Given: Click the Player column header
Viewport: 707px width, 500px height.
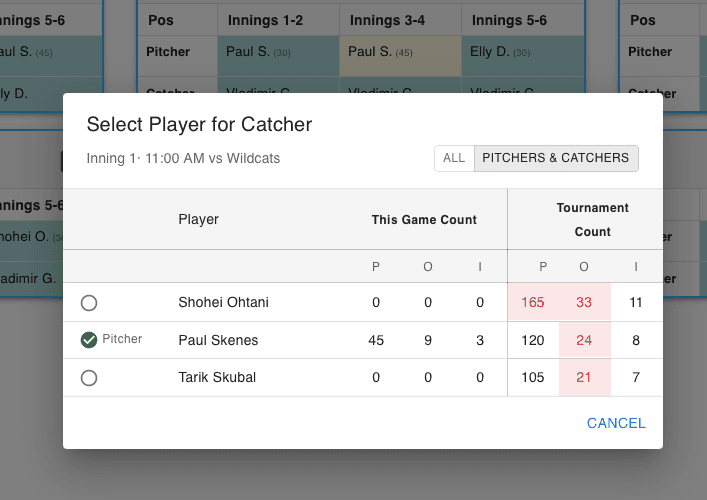Looking at the screenshot, I should tap(198, 219).
